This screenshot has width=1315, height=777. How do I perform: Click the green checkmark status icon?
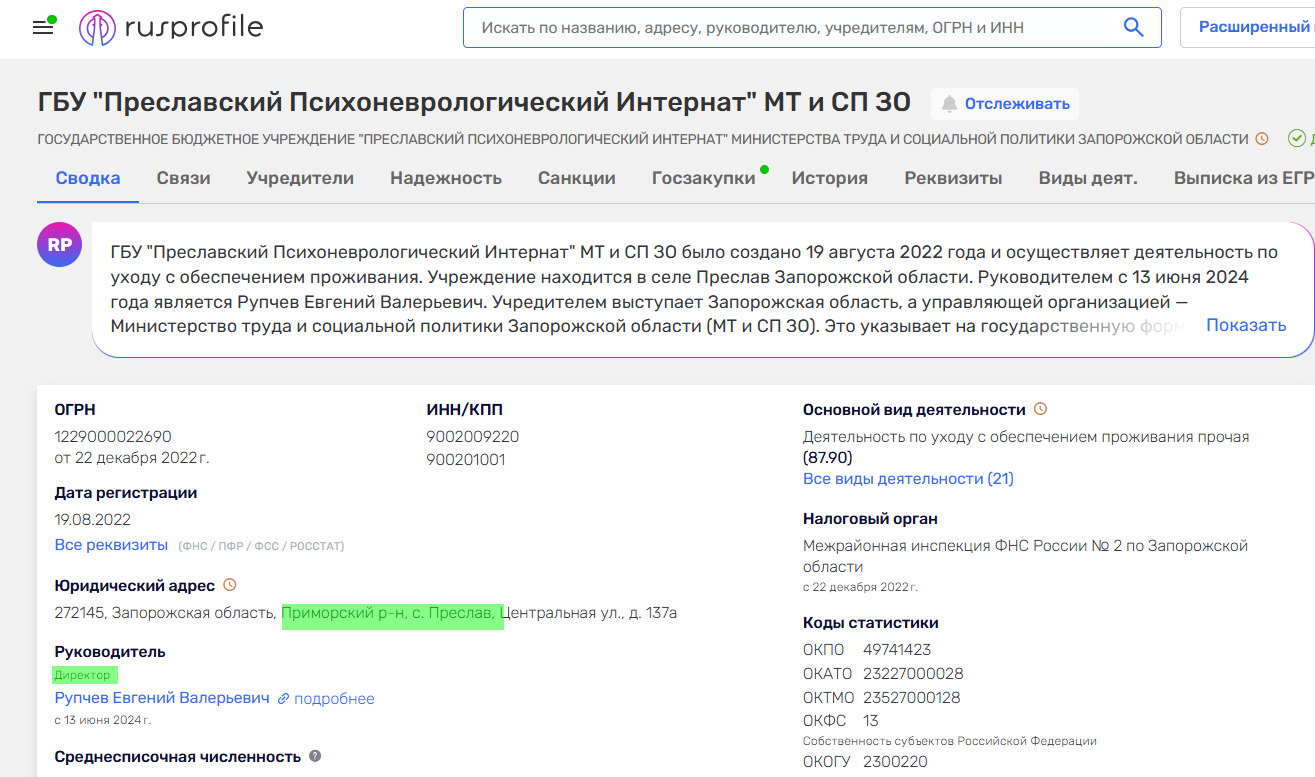(1296, 139)
